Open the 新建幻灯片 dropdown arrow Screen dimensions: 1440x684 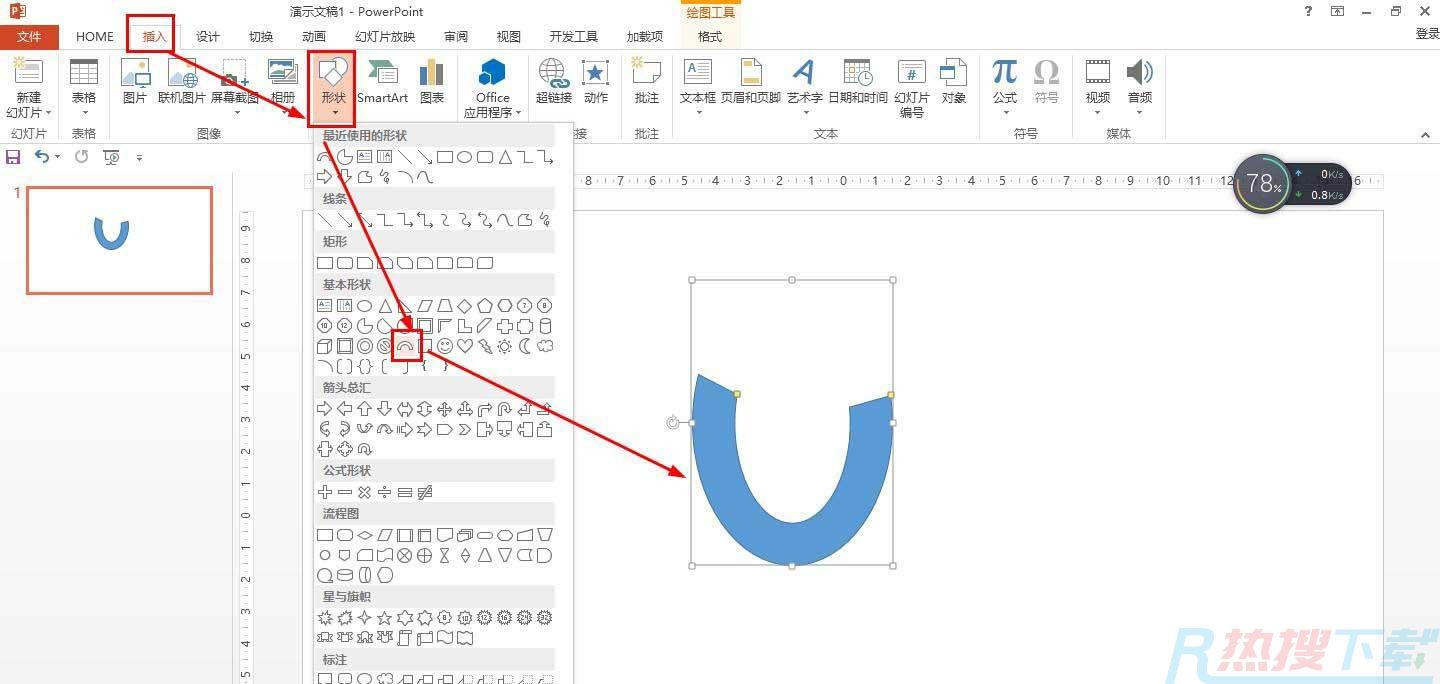[x=28, y=113]
